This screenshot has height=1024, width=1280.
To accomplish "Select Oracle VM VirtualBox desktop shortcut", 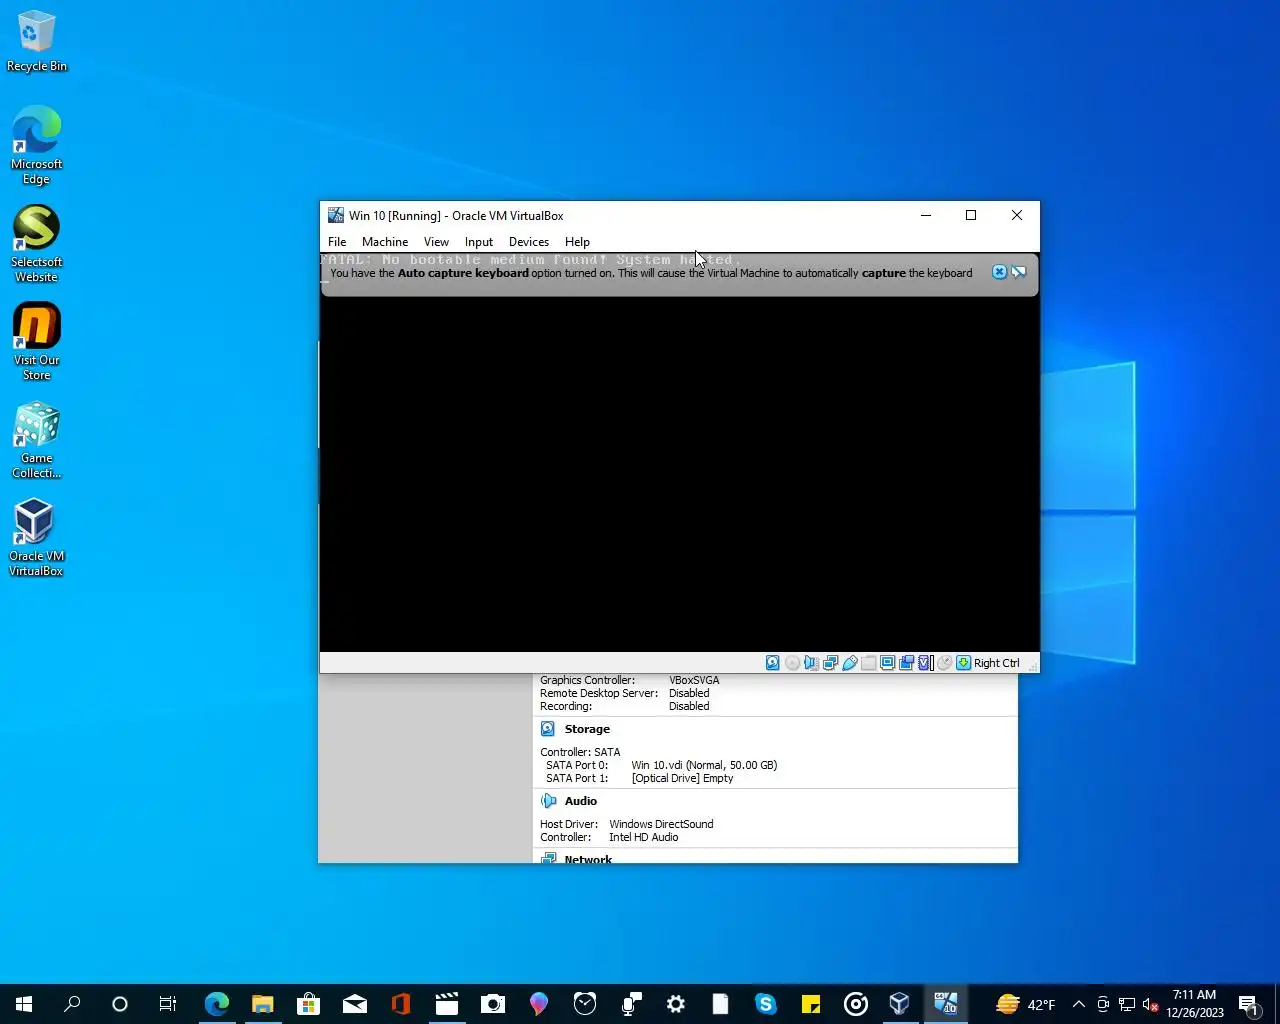I will 37,538.
